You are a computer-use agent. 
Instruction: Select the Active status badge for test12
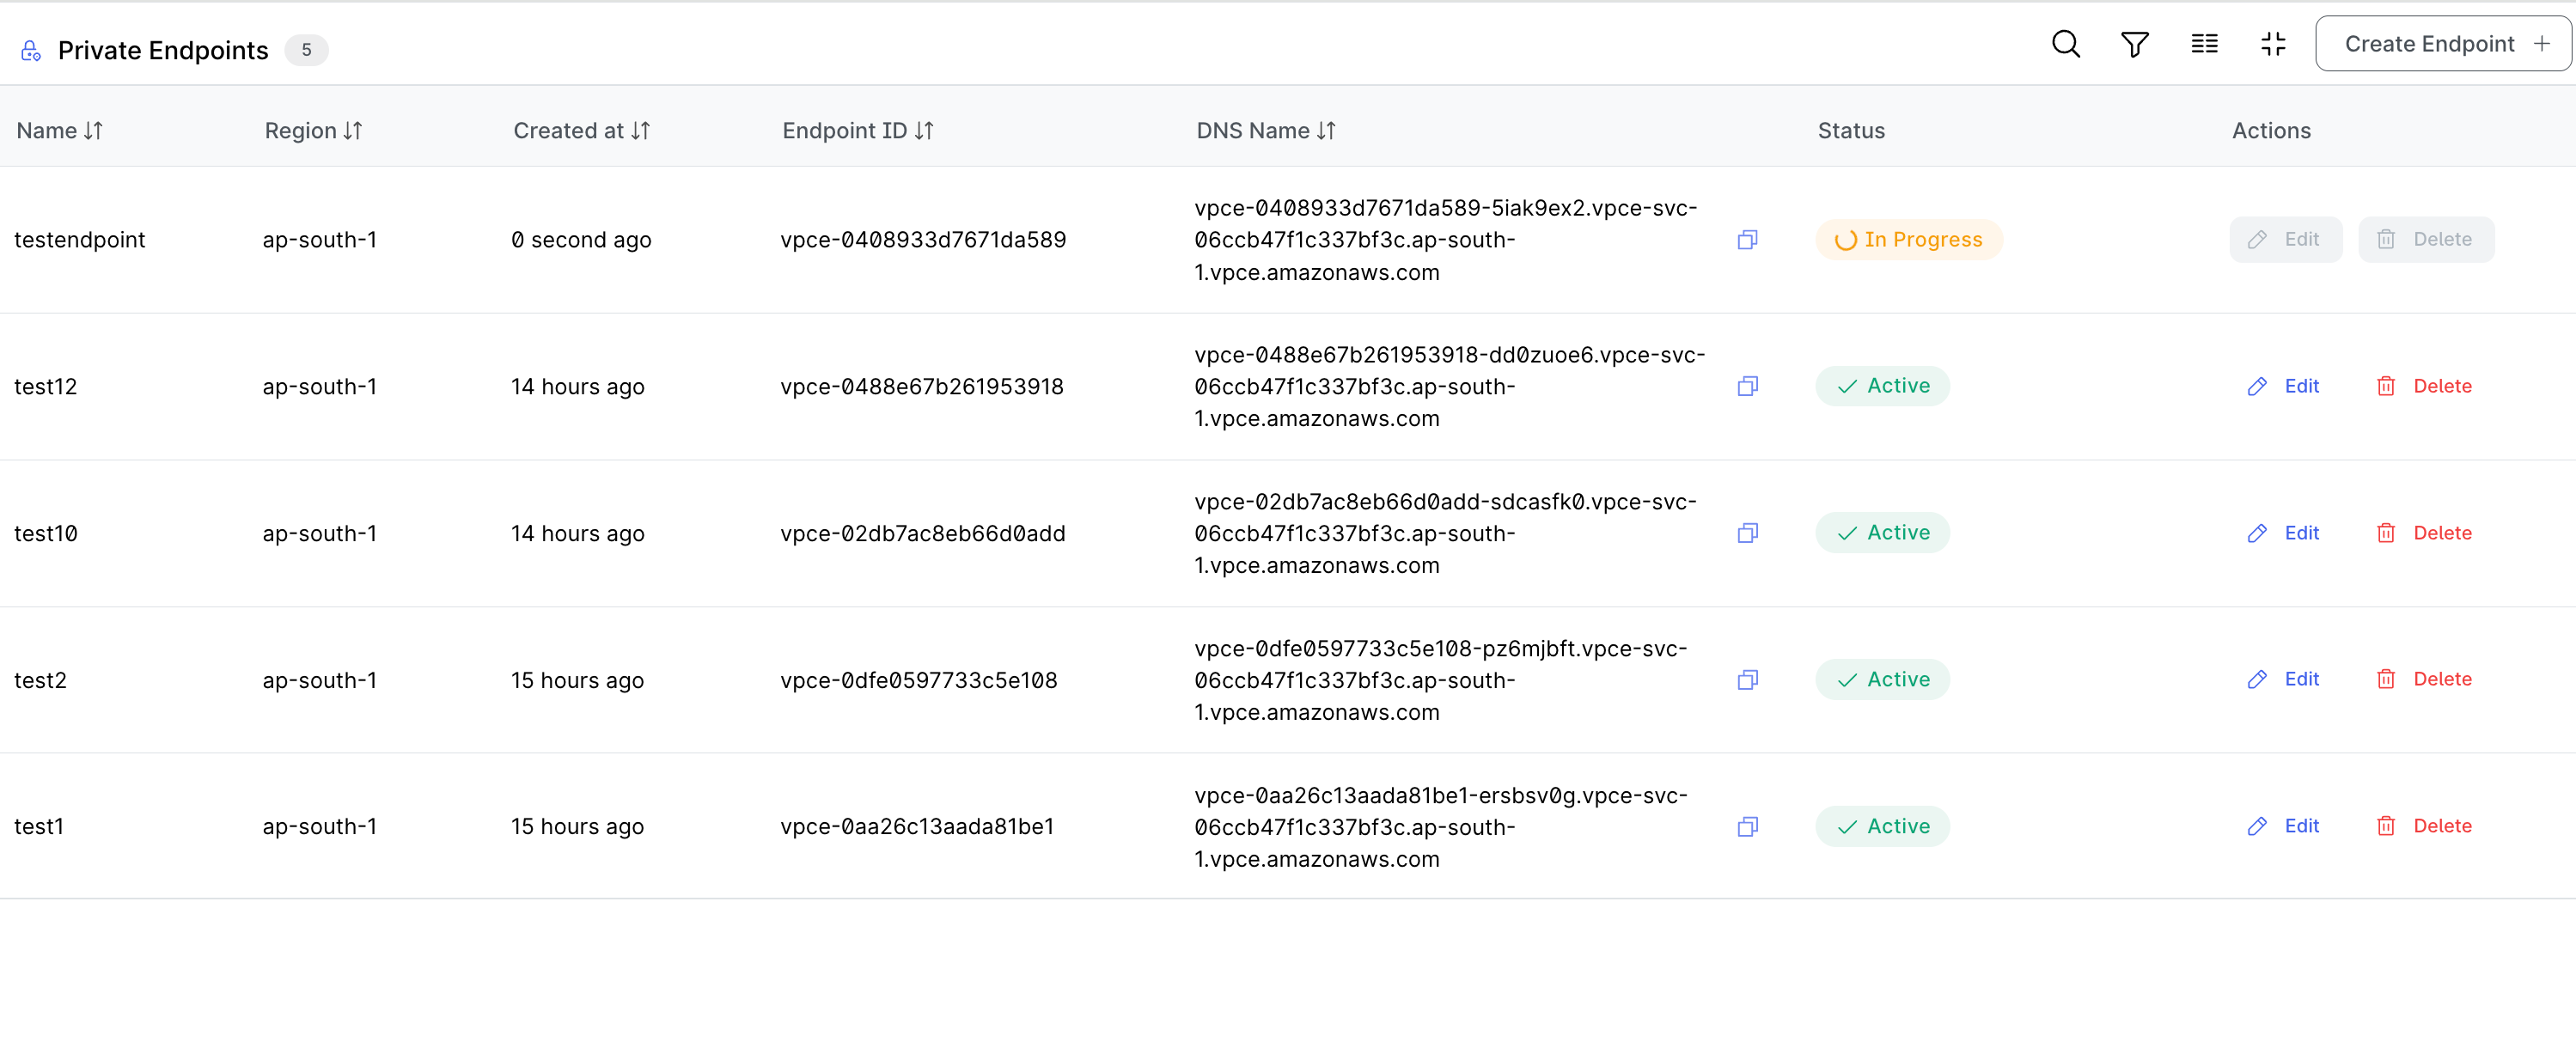1882,386
